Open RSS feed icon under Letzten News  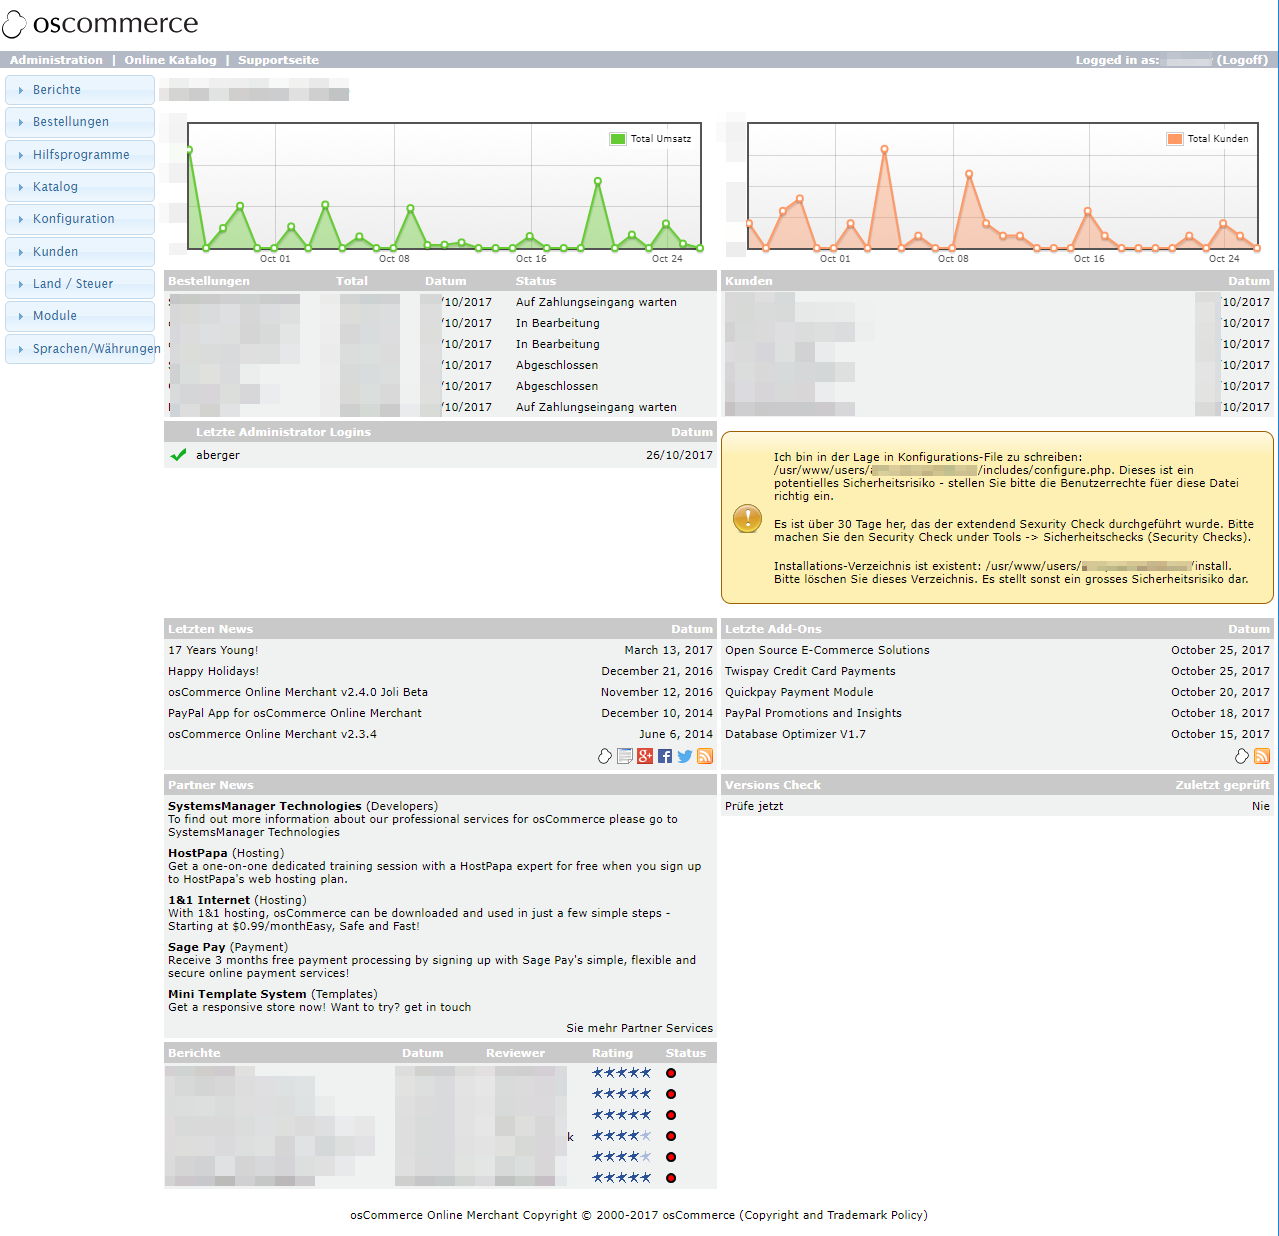tap(705, 756)
